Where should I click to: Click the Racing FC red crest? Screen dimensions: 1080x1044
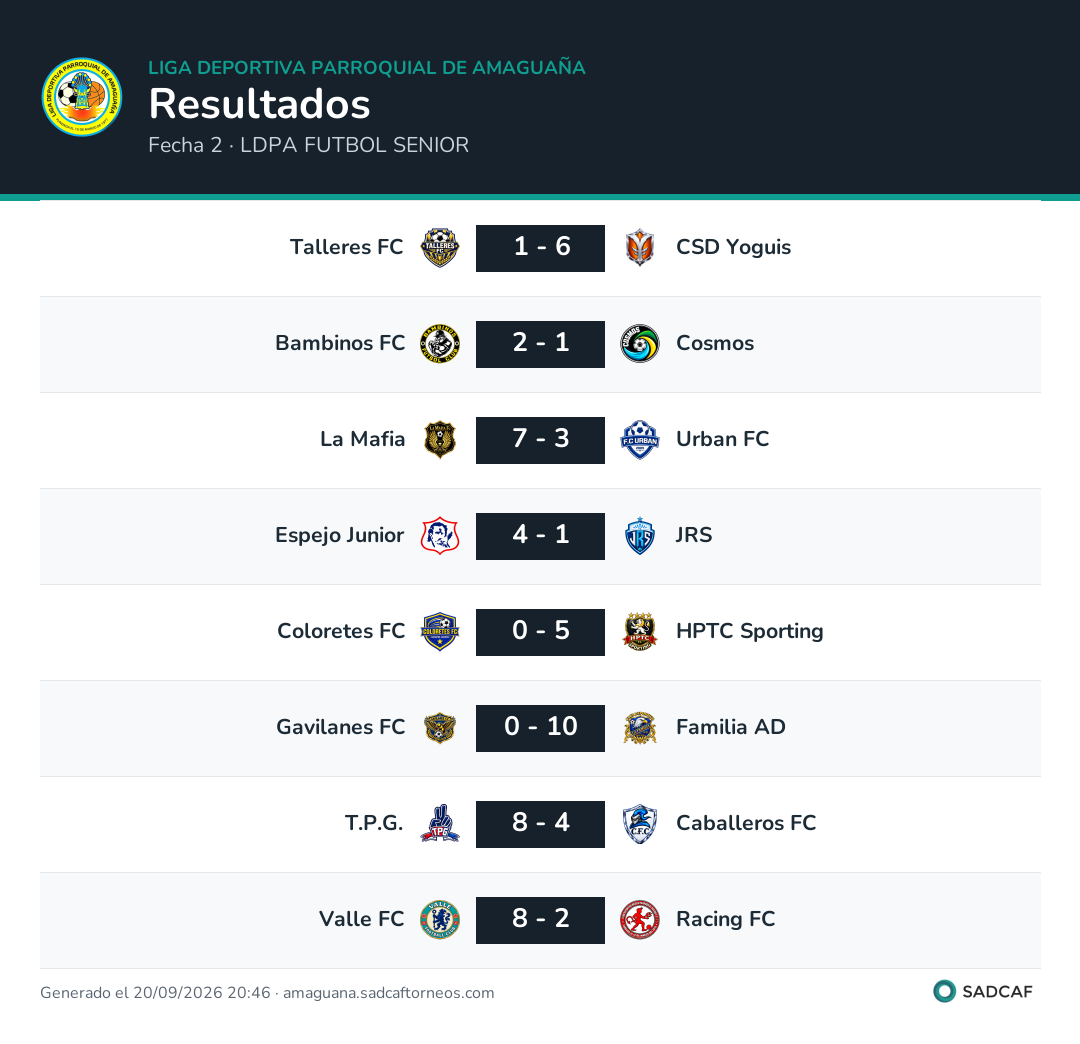640,919
